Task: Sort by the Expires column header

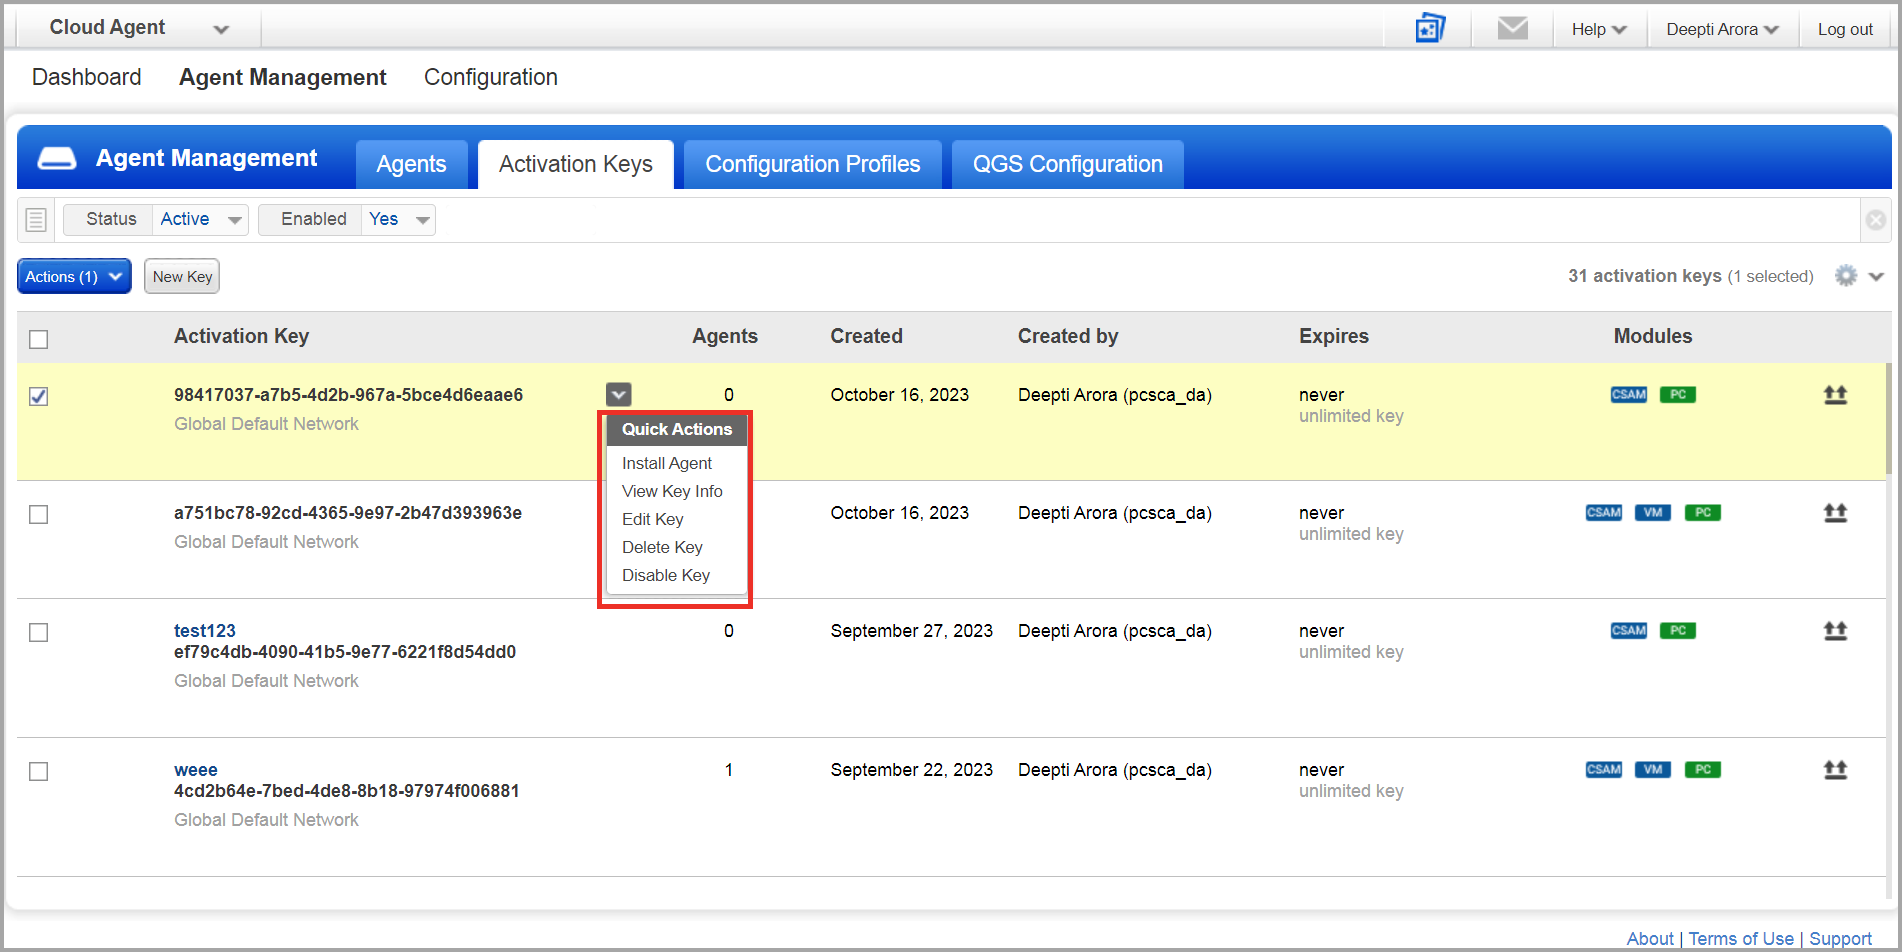Action: pyautogui.click(x=1333, y=336)
